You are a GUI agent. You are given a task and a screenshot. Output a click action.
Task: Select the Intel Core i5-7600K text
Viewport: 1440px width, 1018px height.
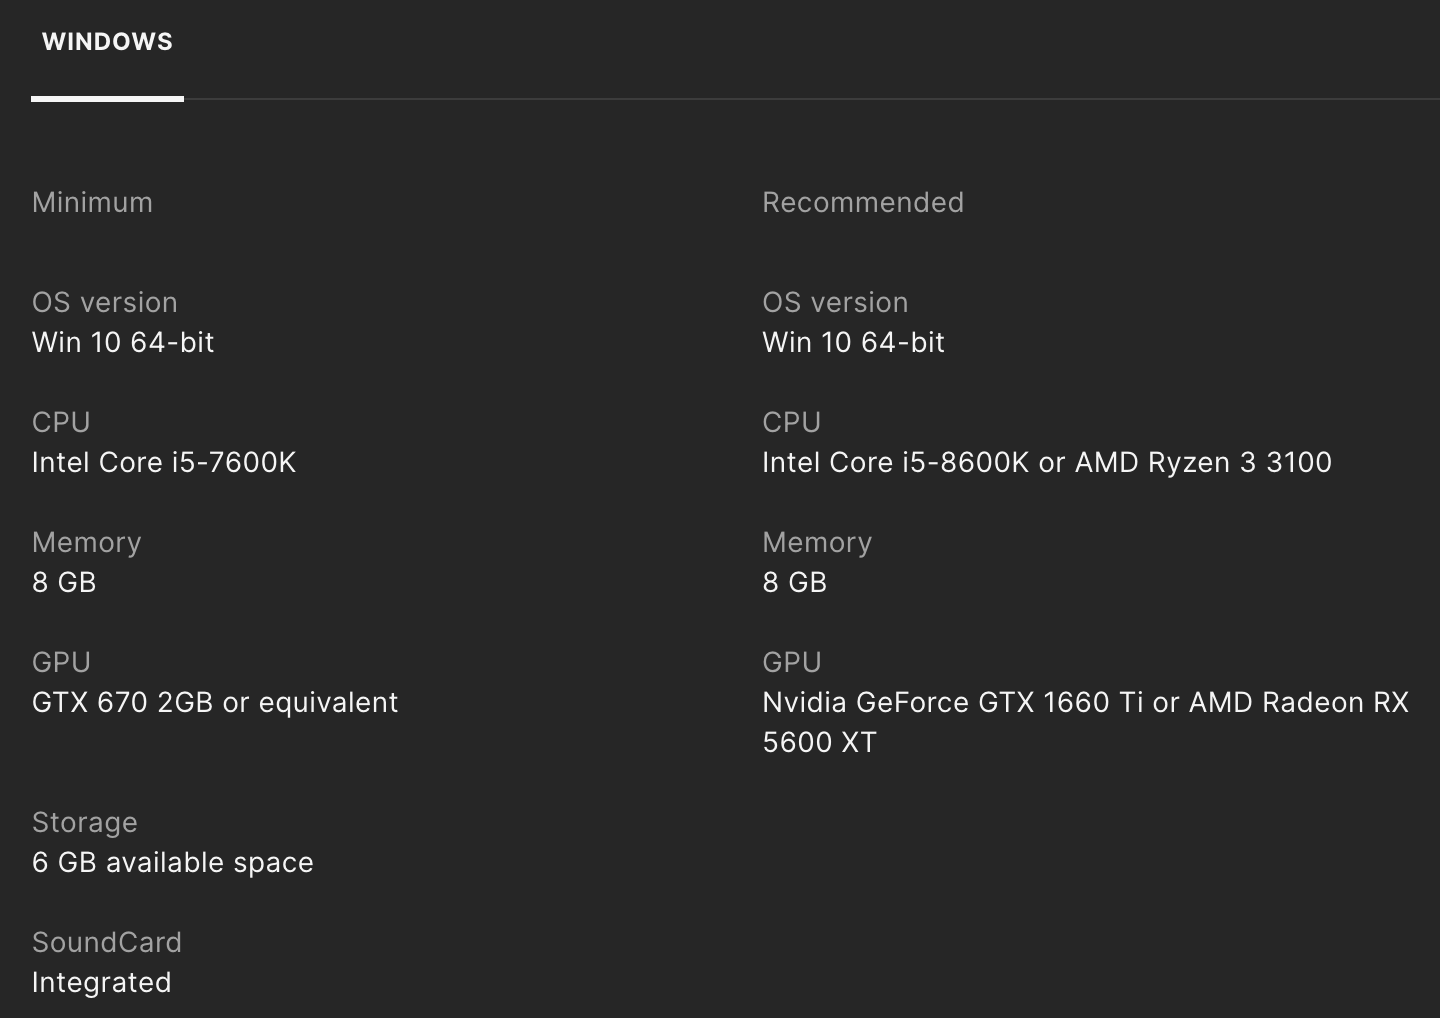coord(164,463)
